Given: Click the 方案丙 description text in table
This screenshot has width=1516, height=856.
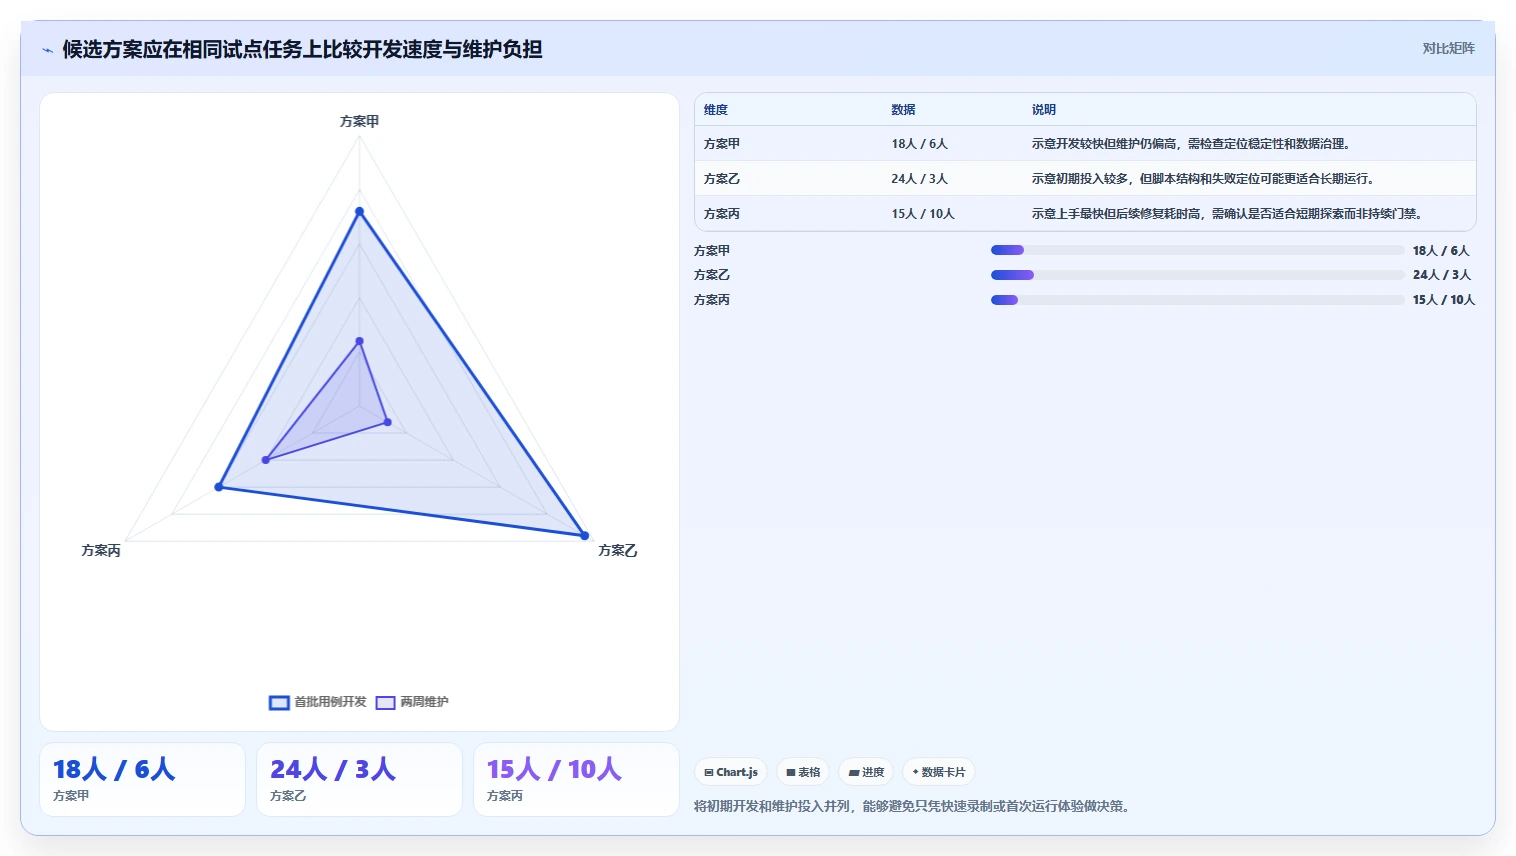Looking at the screenshot, I should click(1227, 214).
